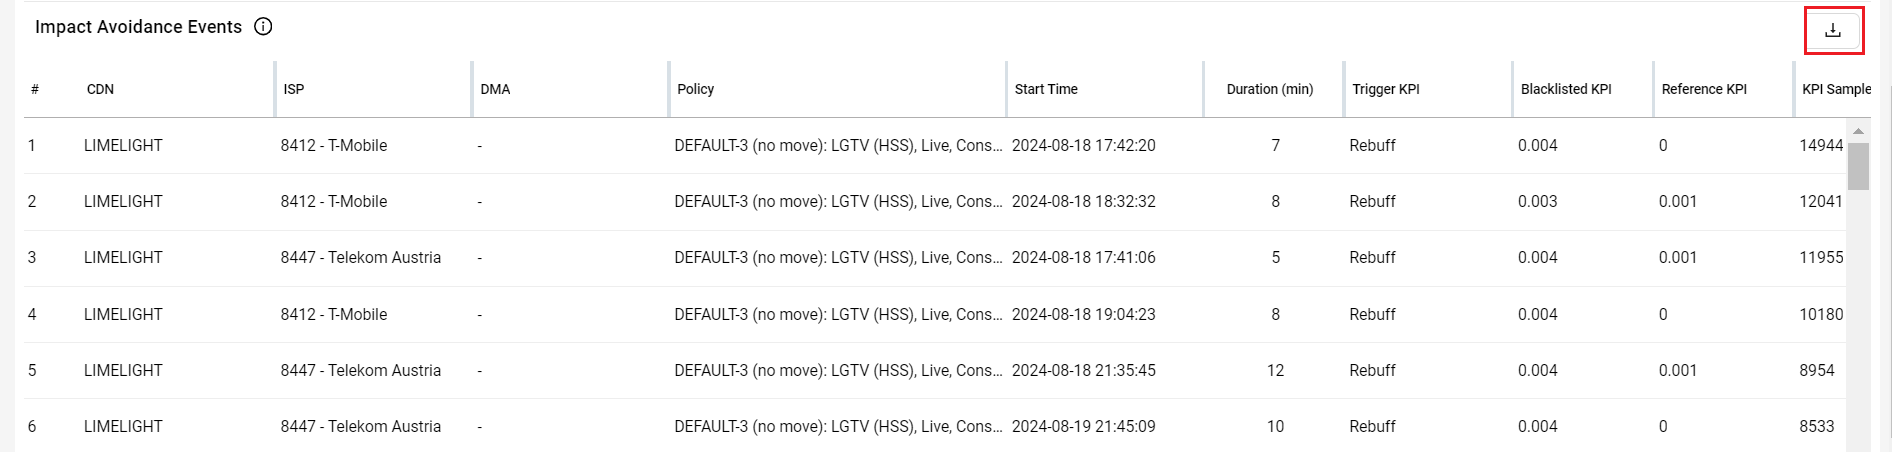This screenshot has width=1892, height=452.
Task: Click the Policy column header
Action: pos(695,89)
